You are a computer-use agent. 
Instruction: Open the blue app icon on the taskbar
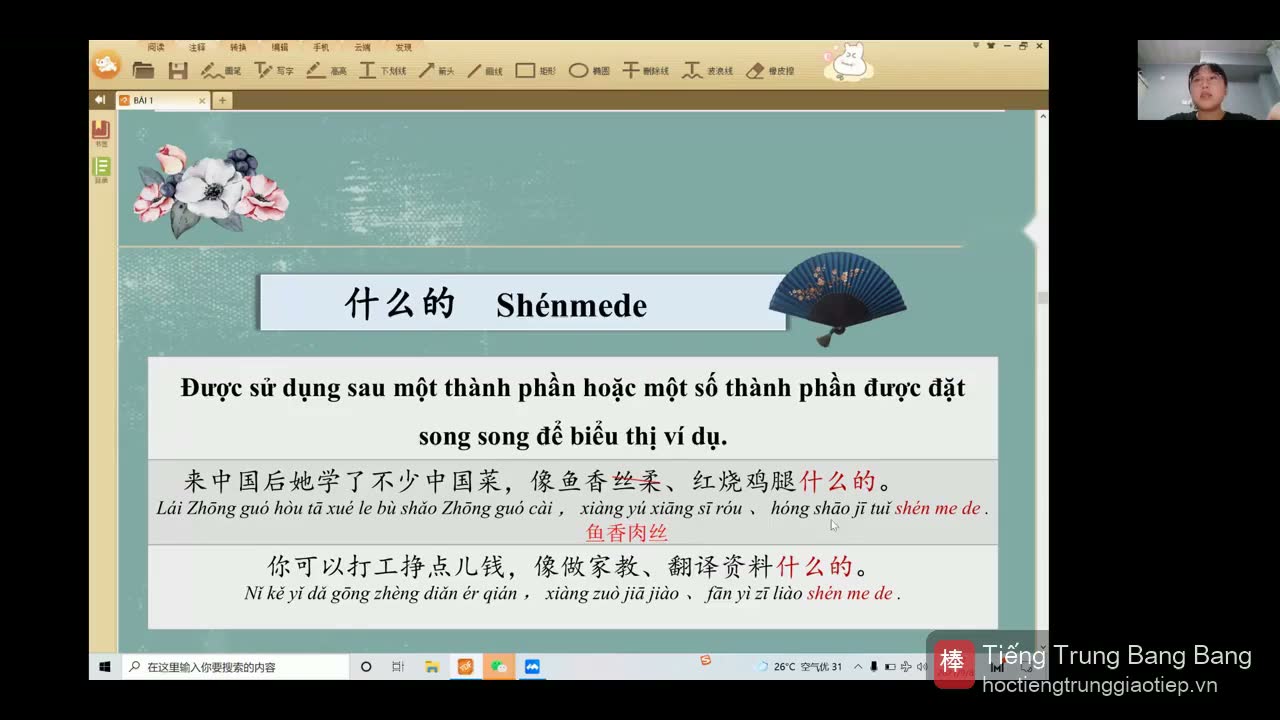coord(532,666)
